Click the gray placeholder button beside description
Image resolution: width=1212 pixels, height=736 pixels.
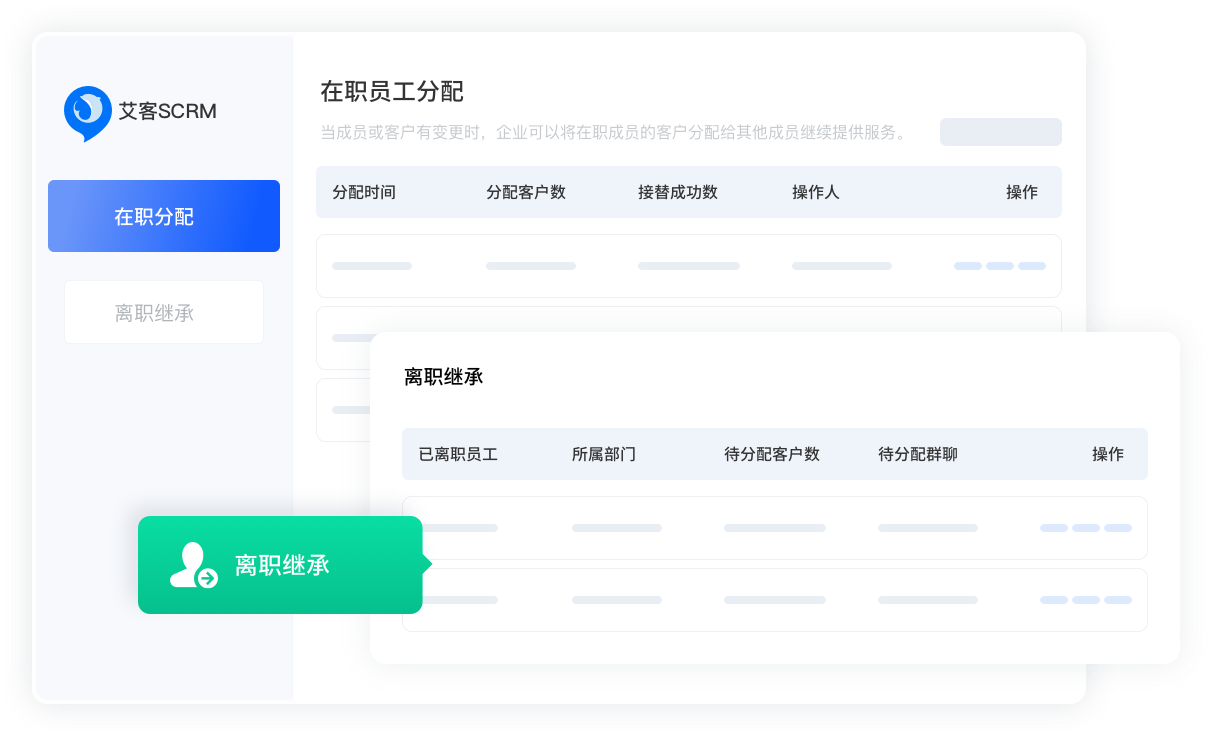tap(1000, 132)
